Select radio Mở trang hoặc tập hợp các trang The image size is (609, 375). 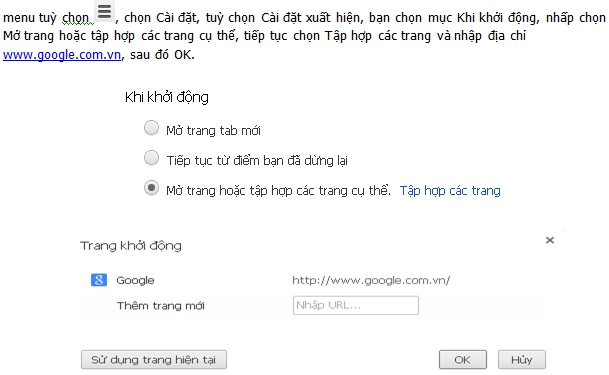coord(151,188)
